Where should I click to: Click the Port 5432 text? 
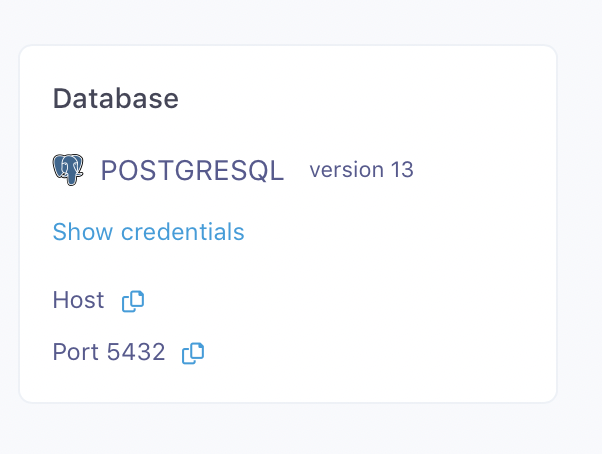[108, 352]
